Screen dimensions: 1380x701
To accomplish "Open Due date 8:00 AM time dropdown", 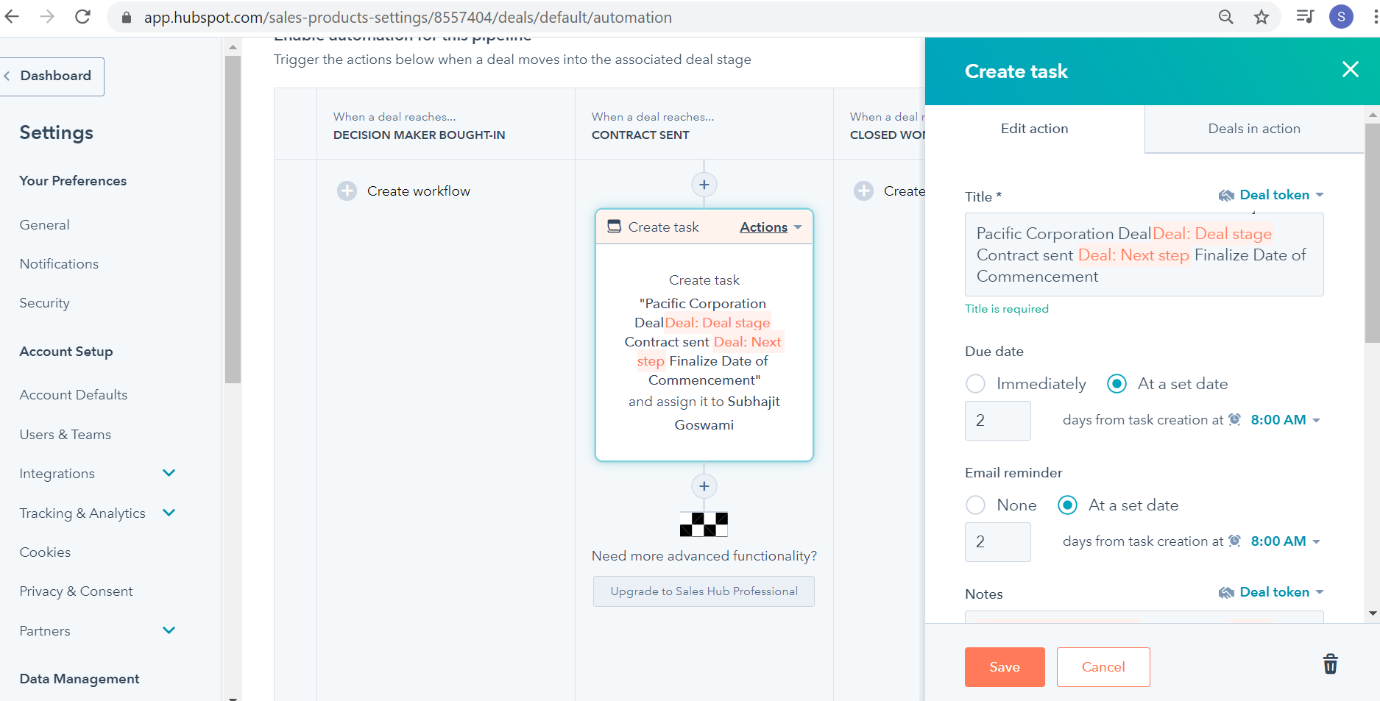I will [1285, 420].
